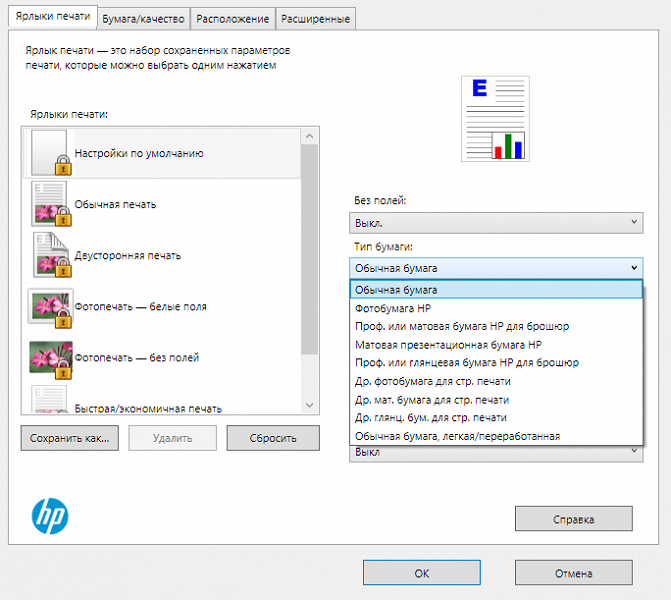The width and height of the screenshot is (671, 600).
Task: Click the shortcuts list scrollbar down arrow
Action: point(310,404)
